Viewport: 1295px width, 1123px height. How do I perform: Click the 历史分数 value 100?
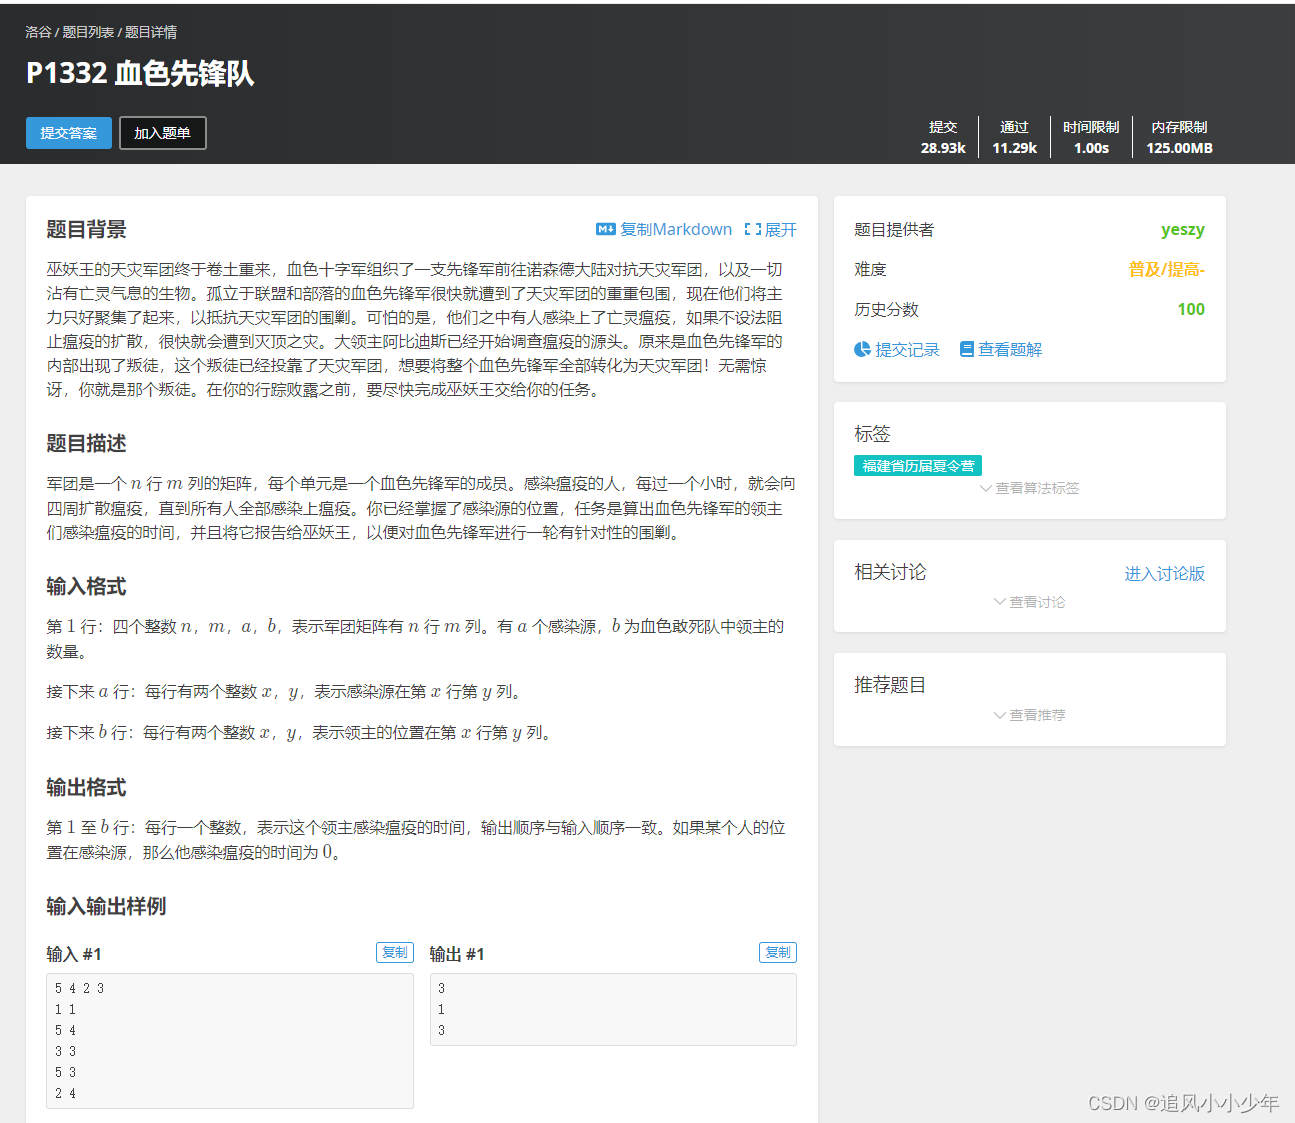1191,309
